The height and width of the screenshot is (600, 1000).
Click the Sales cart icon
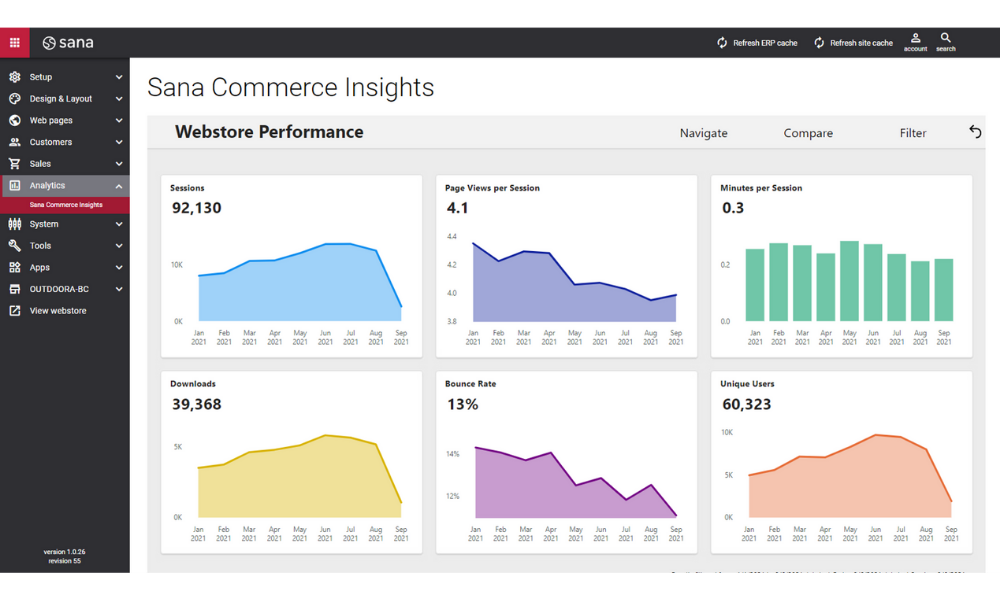15,164
